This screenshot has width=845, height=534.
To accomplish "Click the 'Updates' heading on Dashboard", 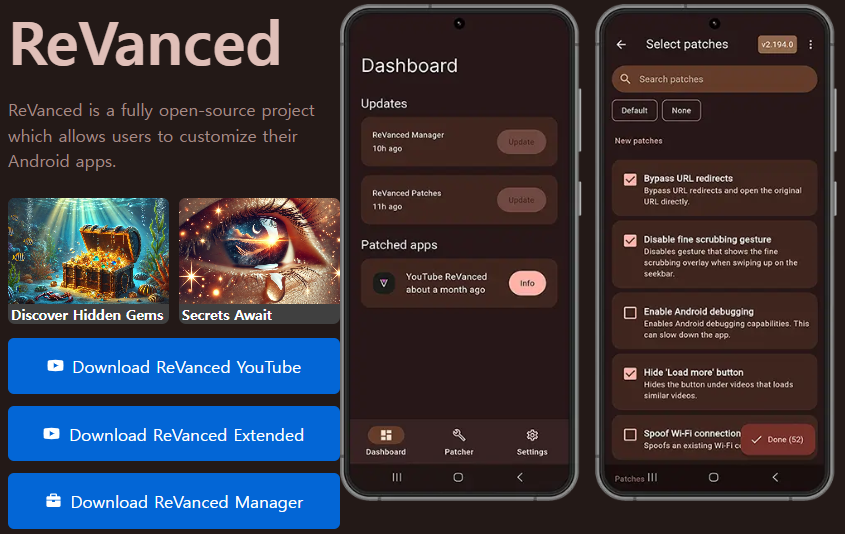I will coord(384,103).
